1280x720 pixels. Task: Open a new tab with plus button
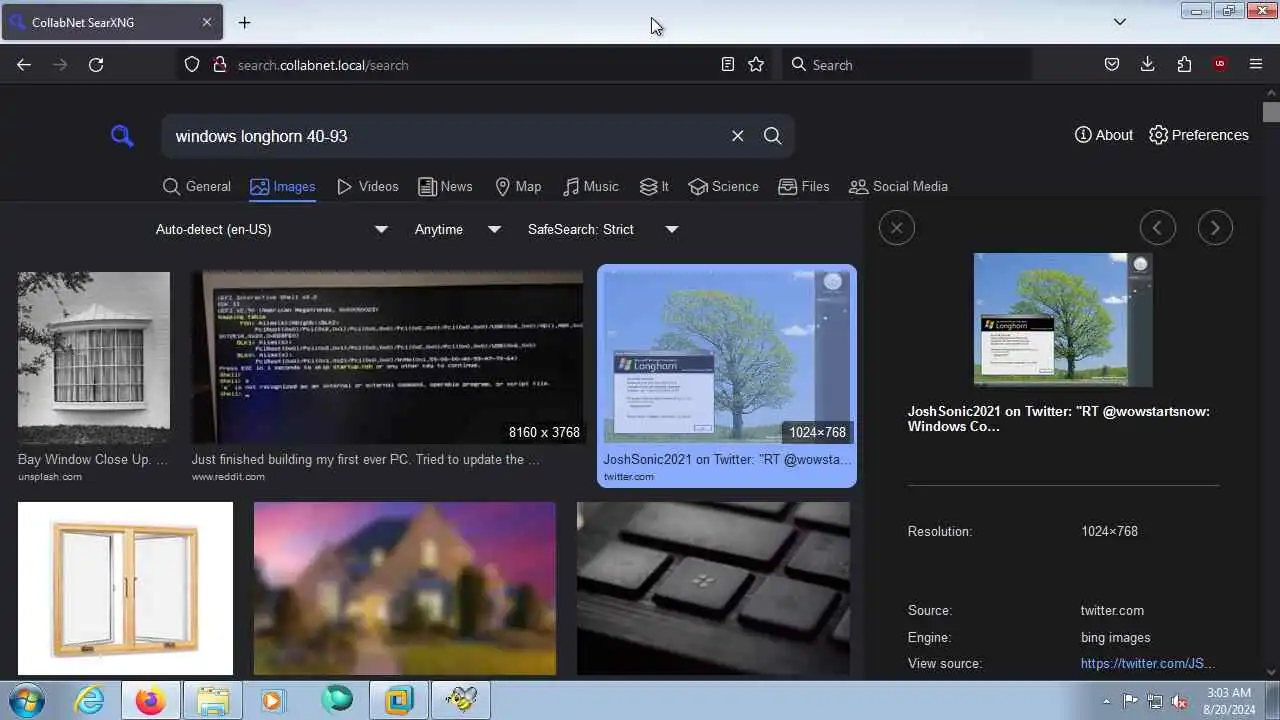(244, 22)
